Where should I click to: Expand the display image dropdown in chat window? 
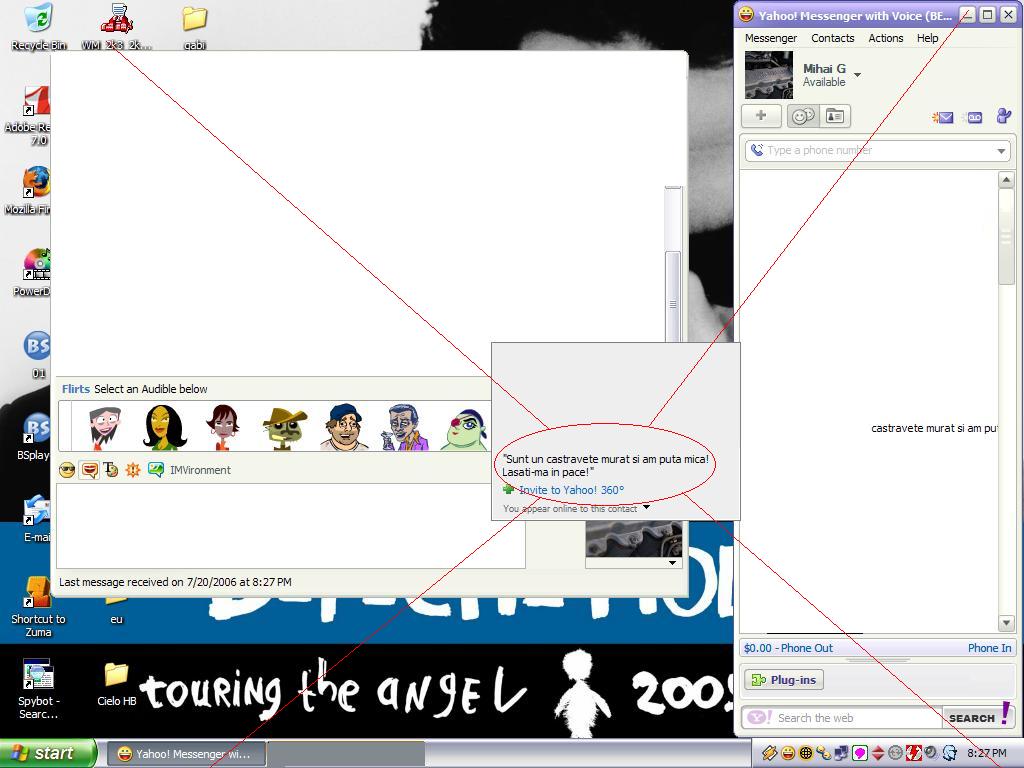point(673,562)
